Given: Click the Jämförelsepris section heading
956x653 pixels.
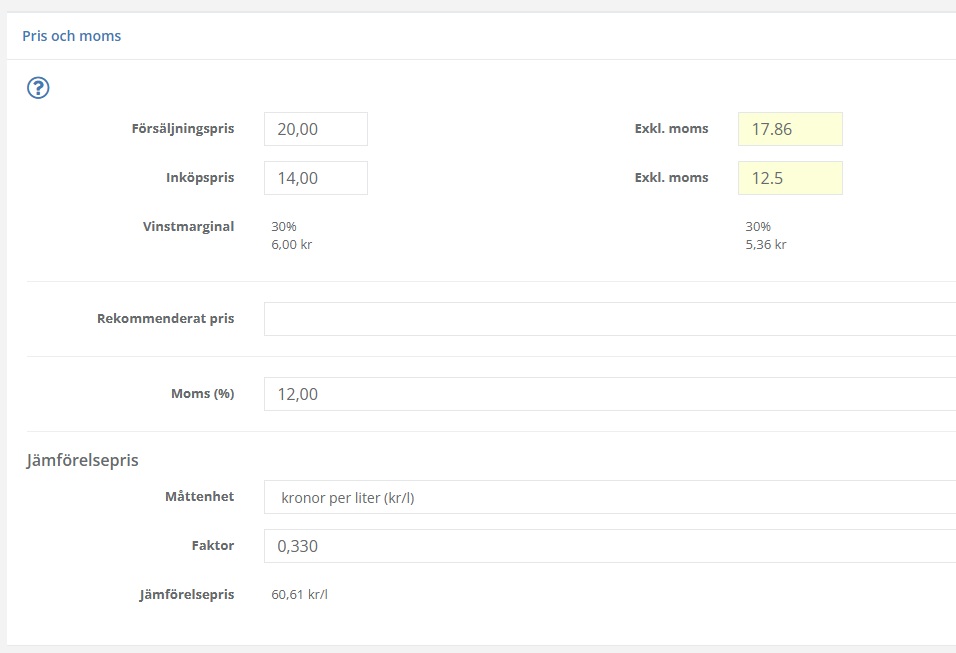Looking at the screenshot, I should (82, 461).
